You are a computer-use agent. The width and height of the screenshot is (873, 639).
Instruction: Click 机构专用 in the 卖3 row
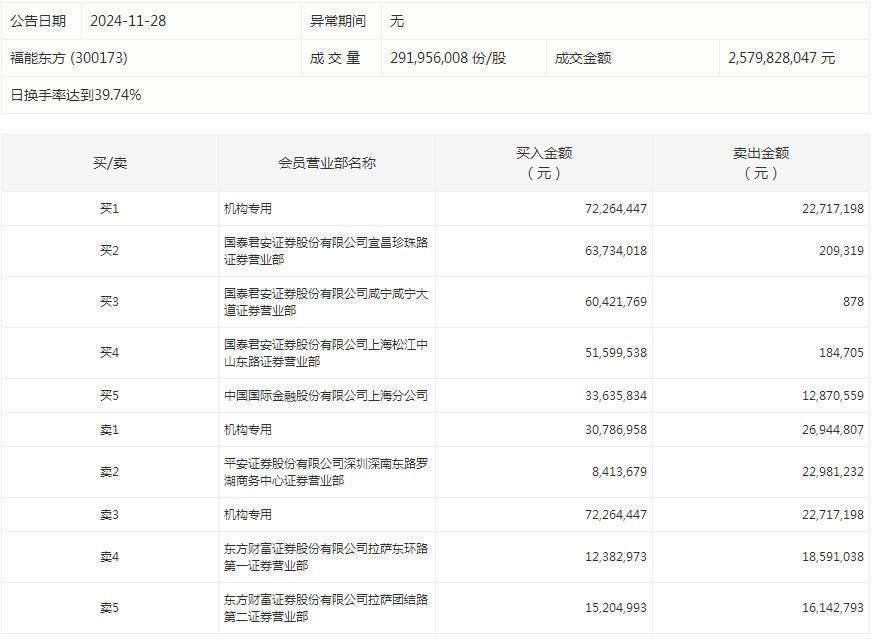coord(248,515)
